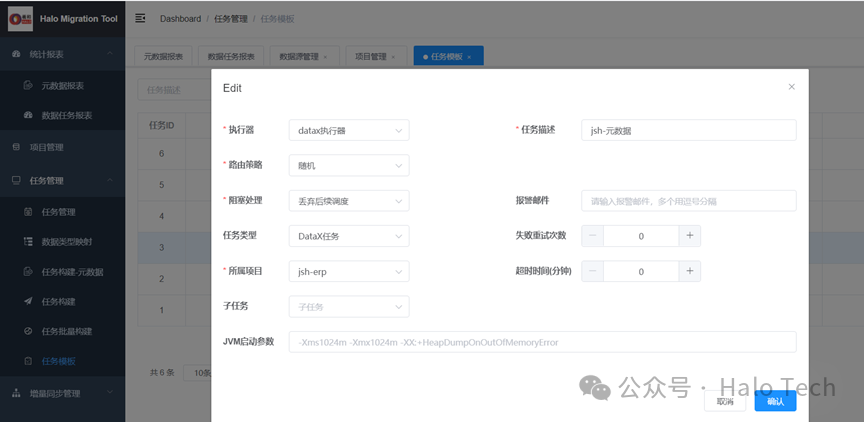Viewport: 864px width, 422px height.
Task: Click the 取消 cancel button
Action: coord(725,401)
